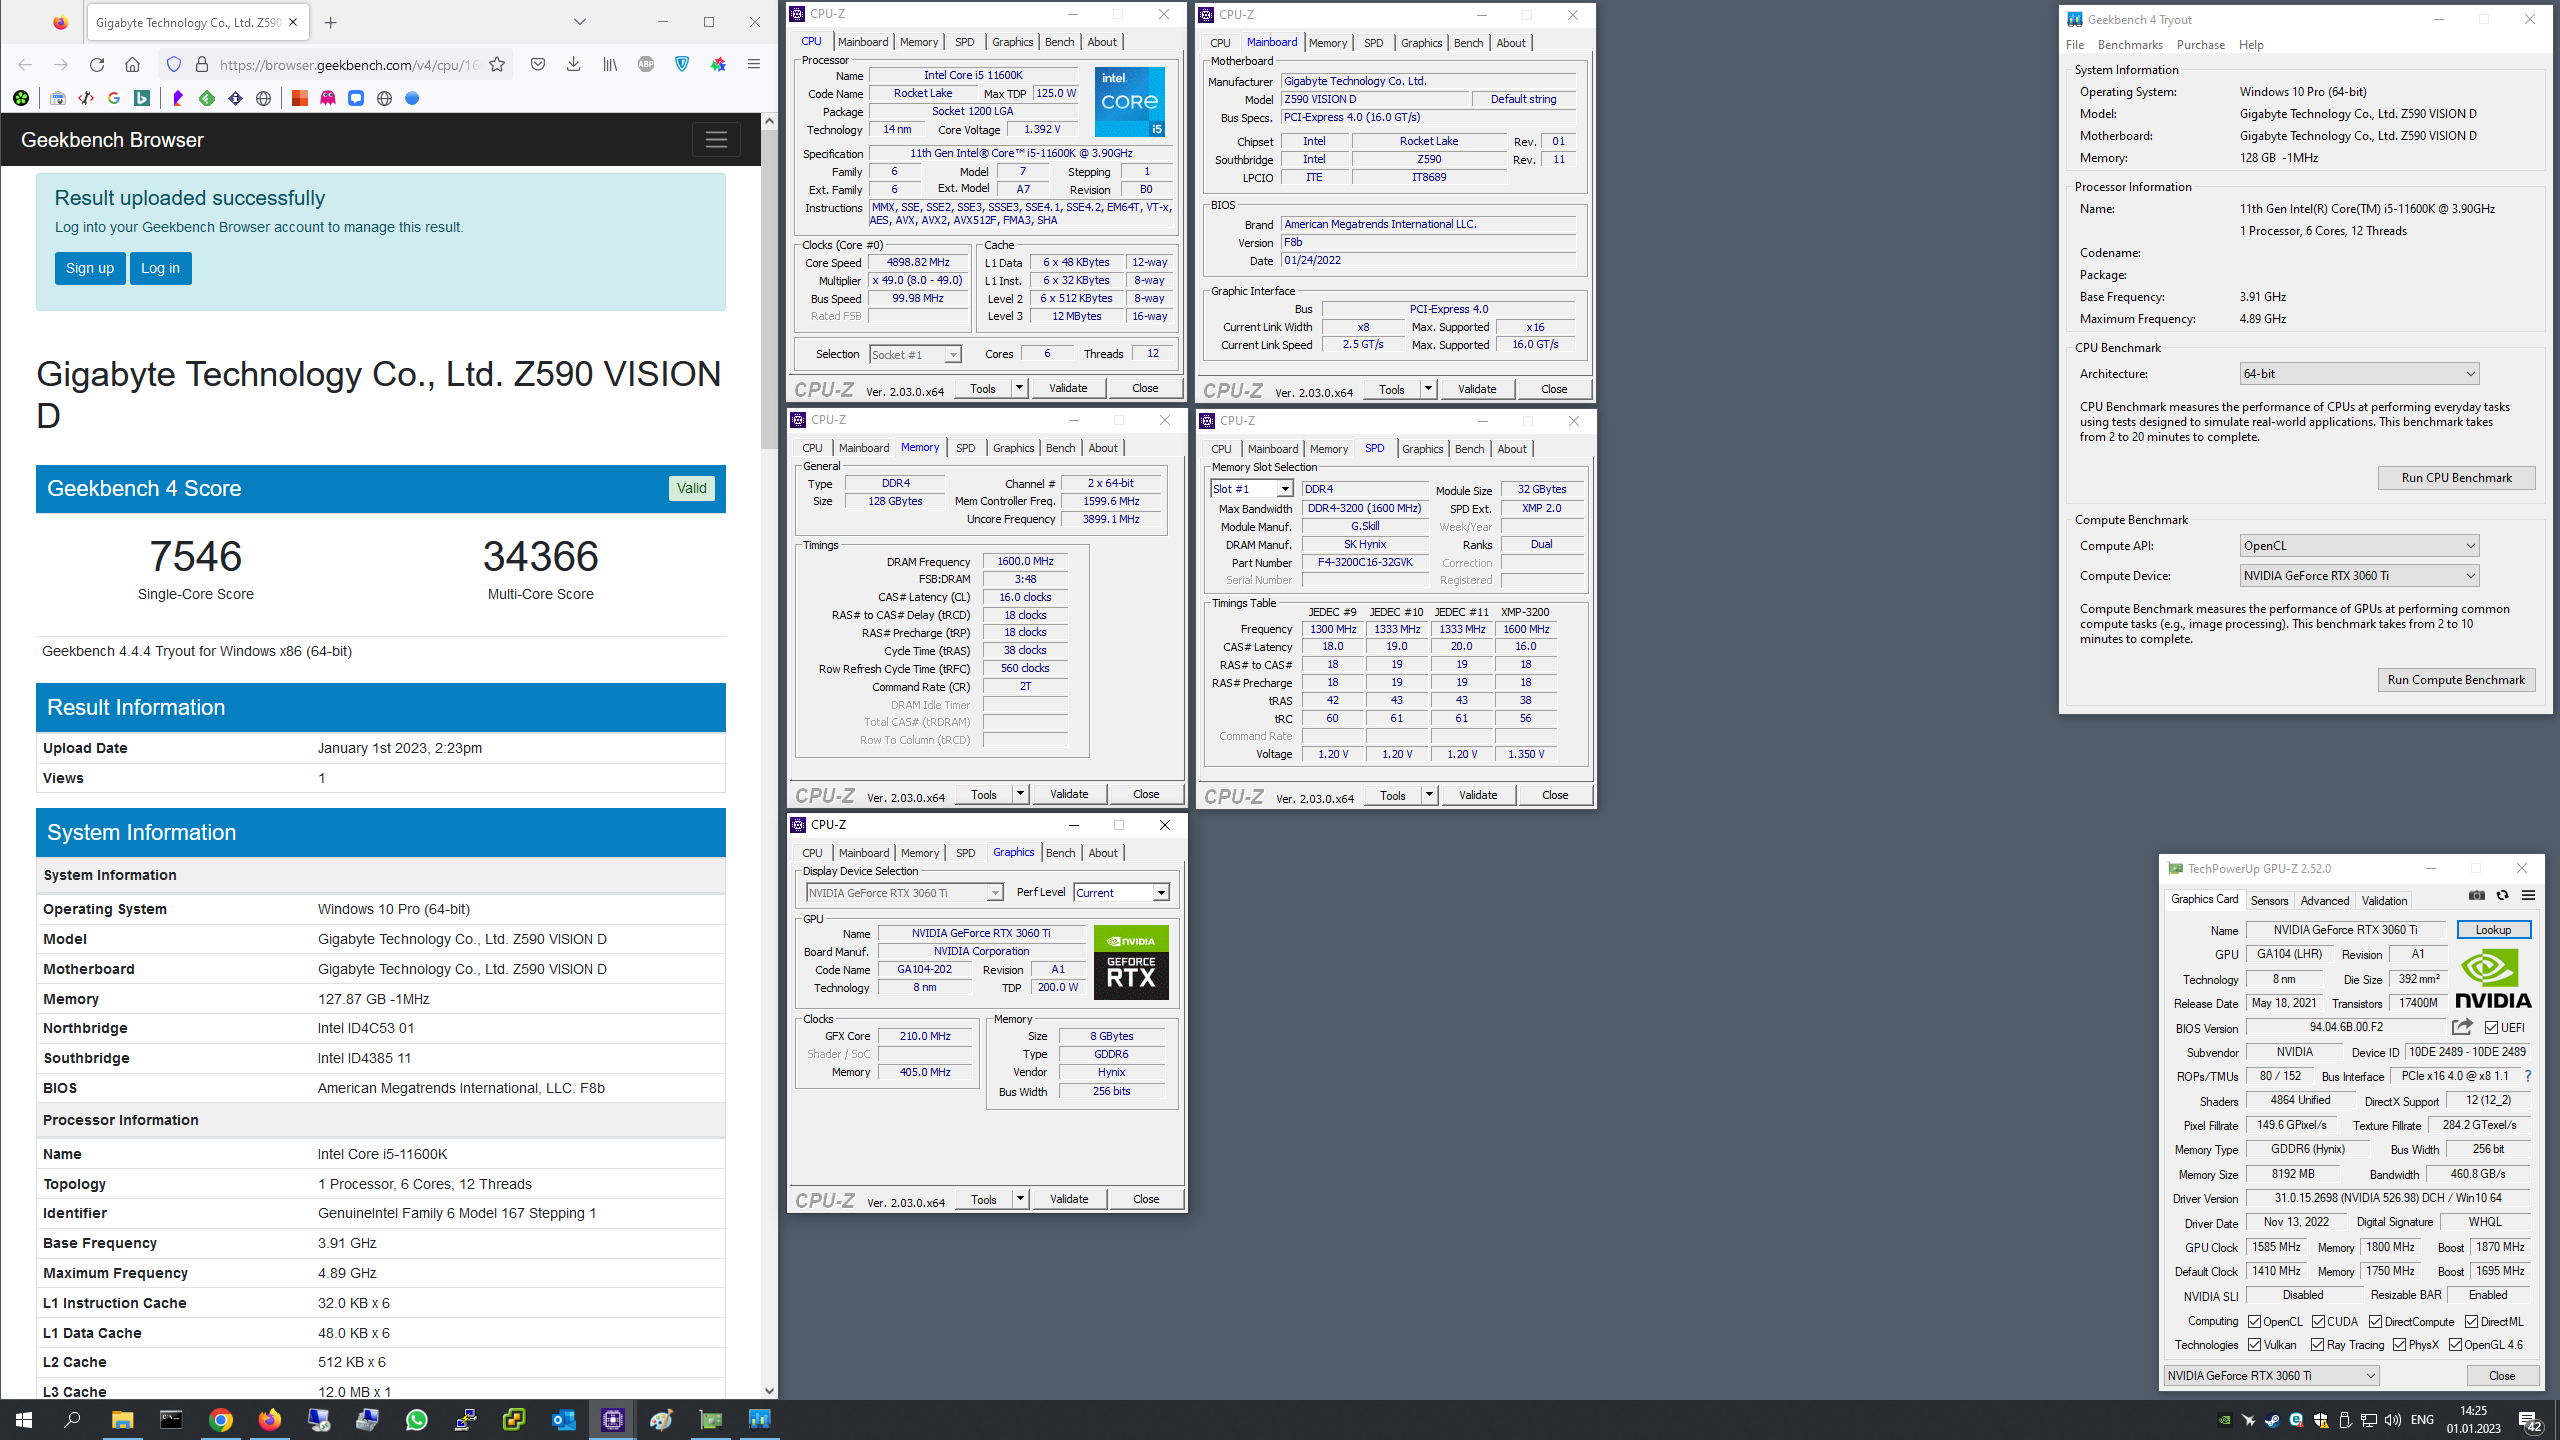Click the Adblock Plus extension icon

646,65
